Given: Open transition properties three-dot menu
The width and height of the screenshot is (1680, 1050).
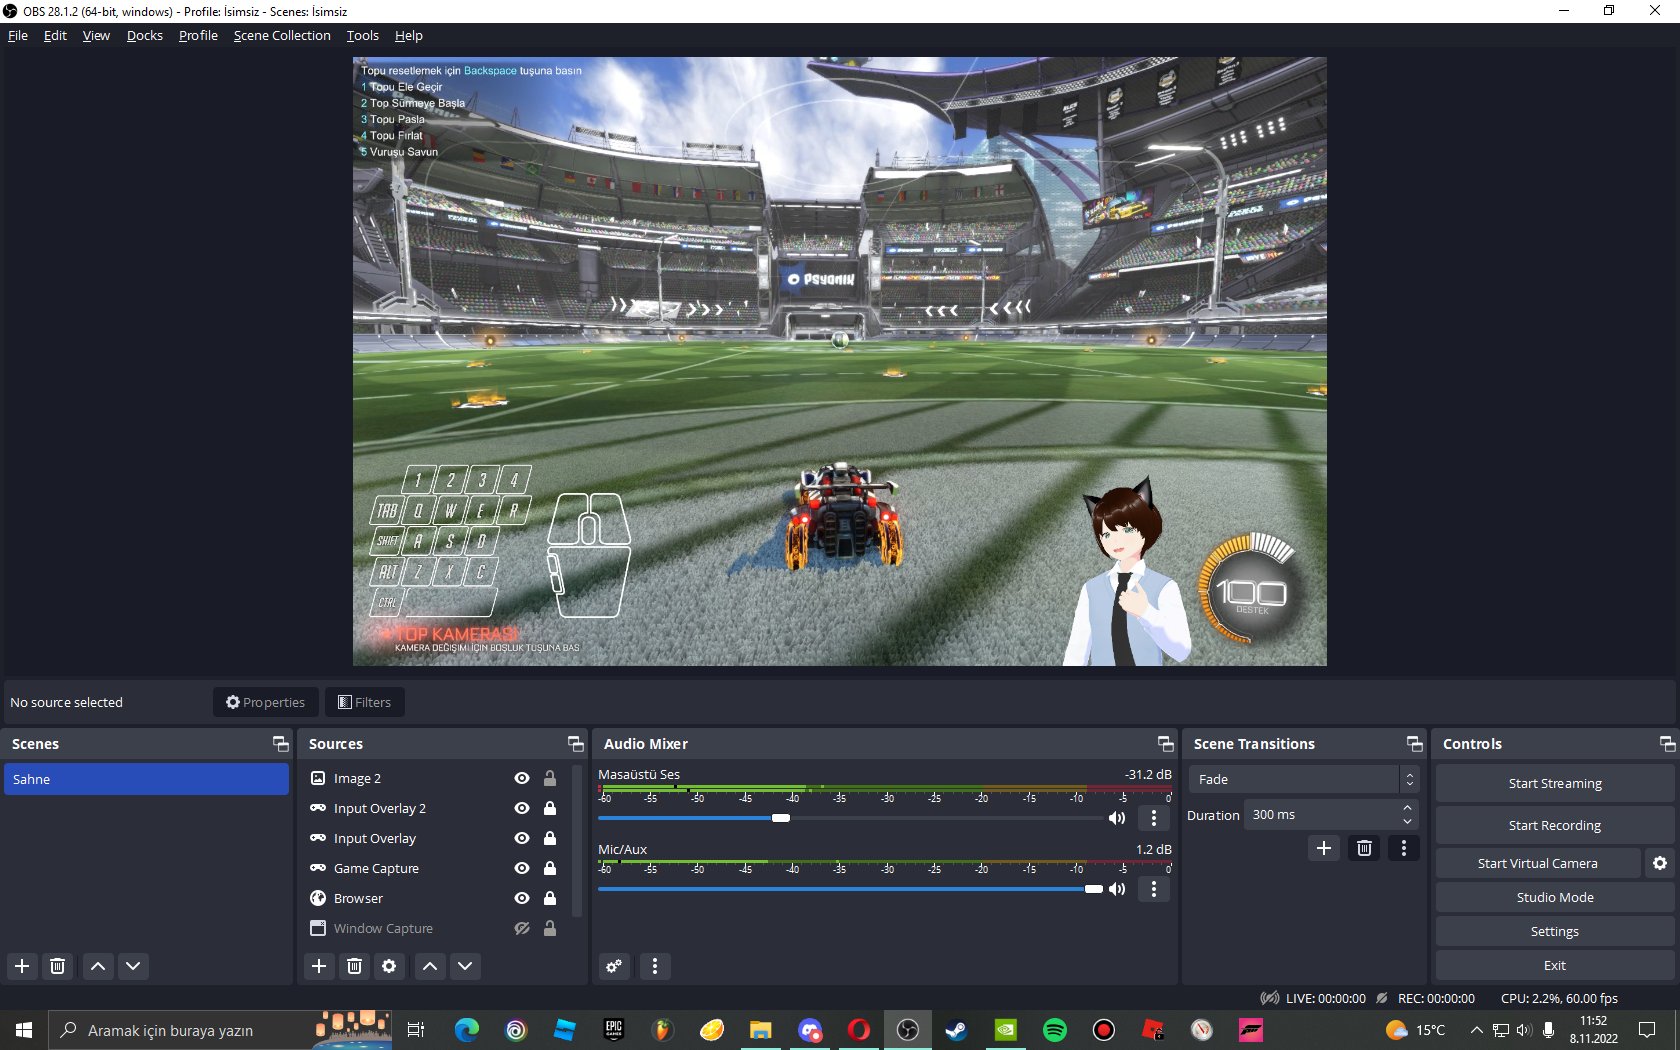Looking at the screenshot, I should click(x=1404, y=848).
